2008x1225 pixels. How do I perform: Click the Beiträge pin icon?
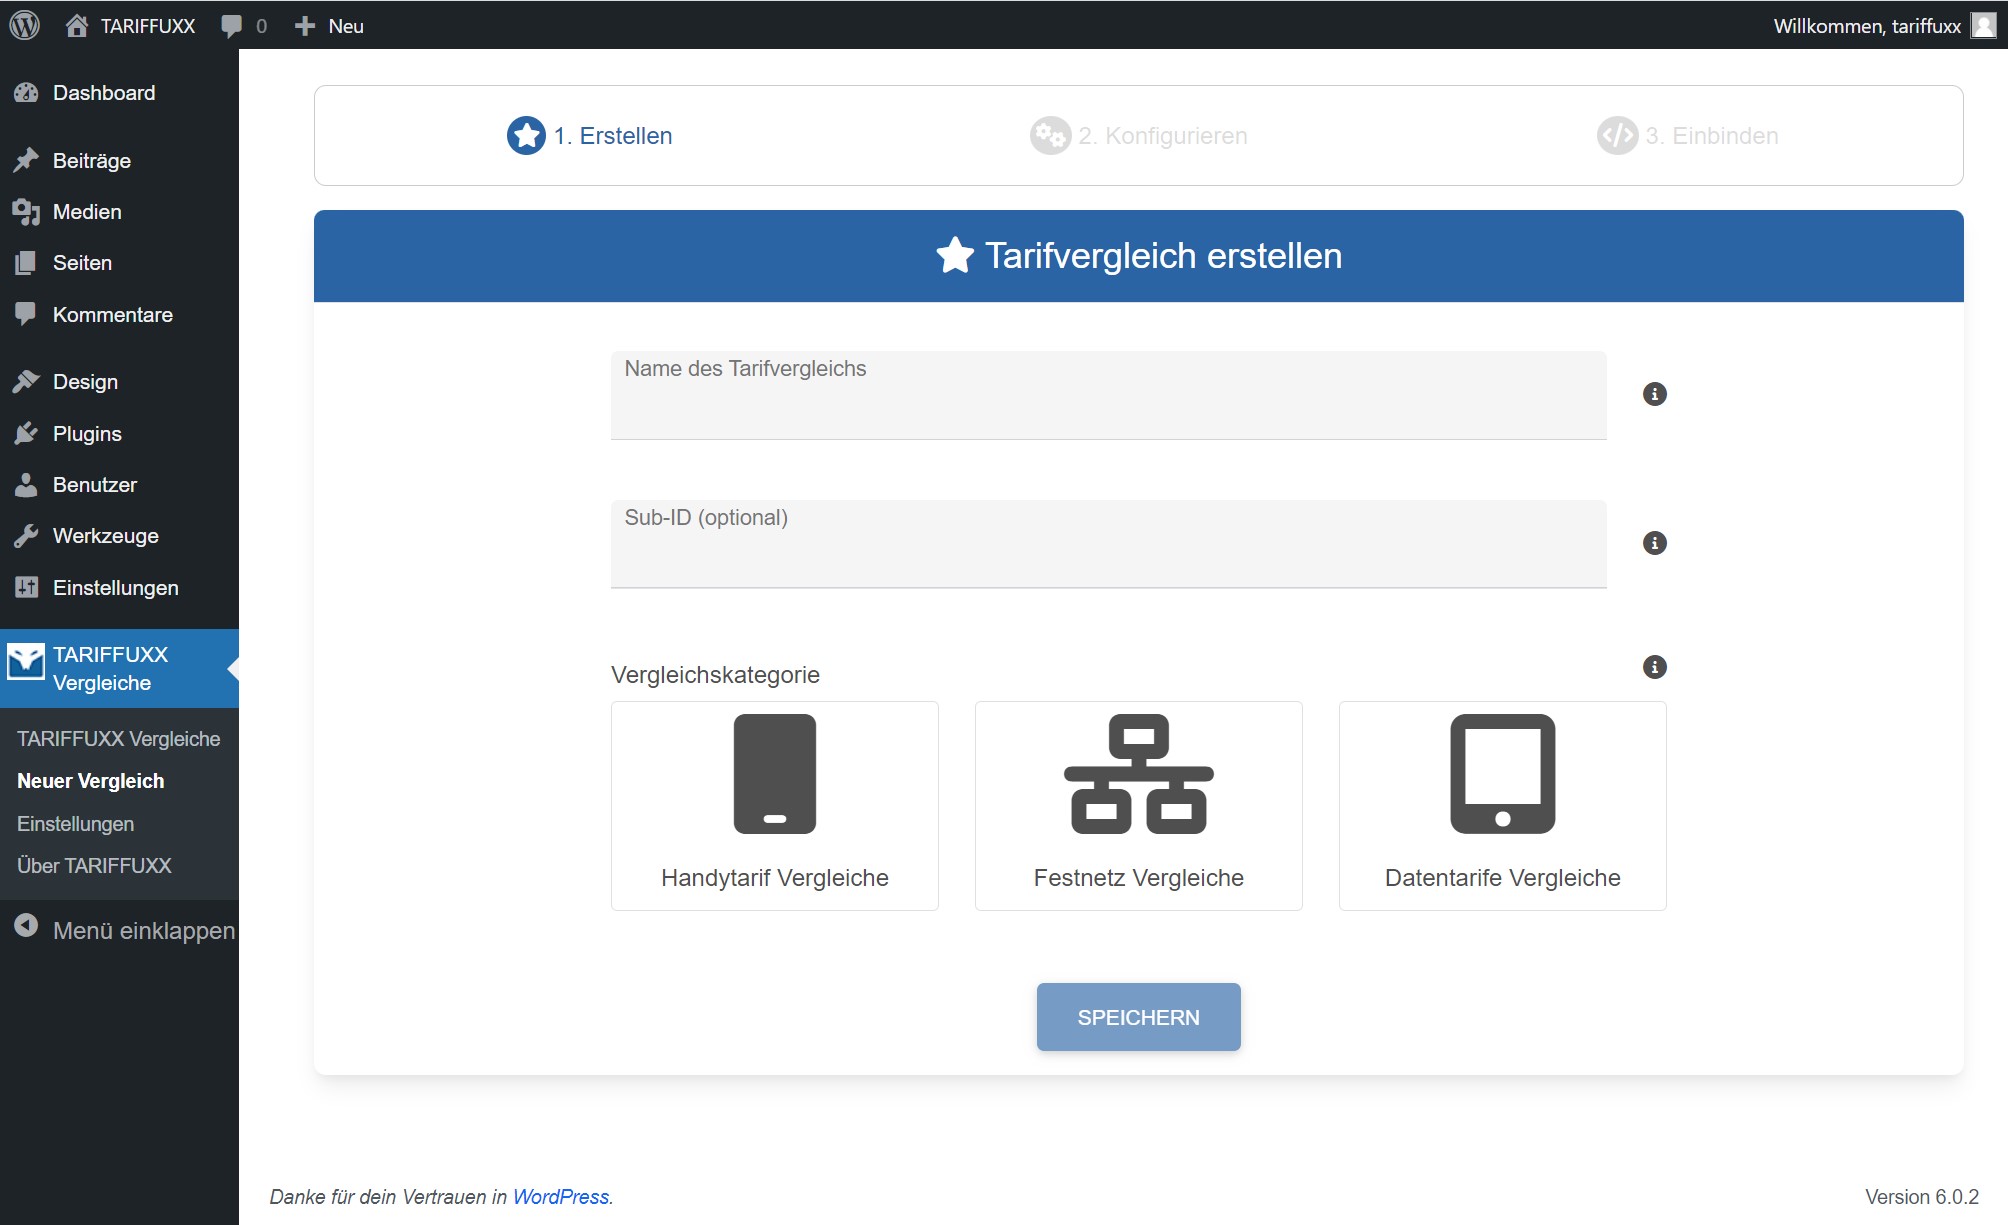coord(26,161)
